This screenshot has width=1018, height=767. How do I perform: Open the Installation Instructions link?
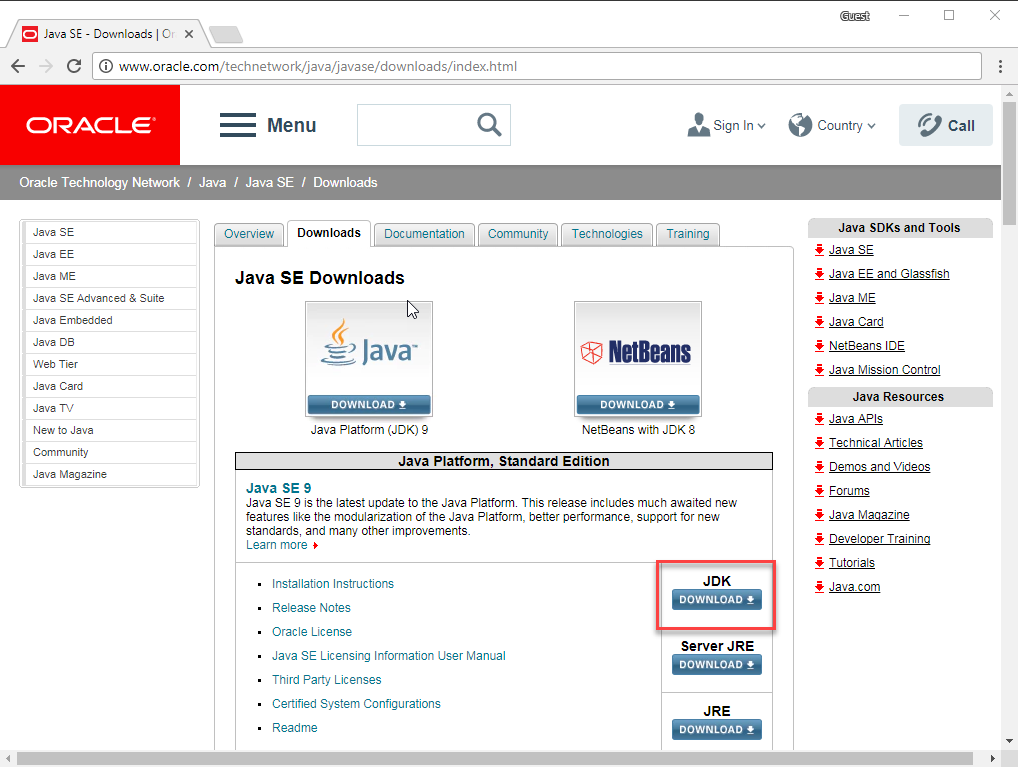click(x=332, y=584)
